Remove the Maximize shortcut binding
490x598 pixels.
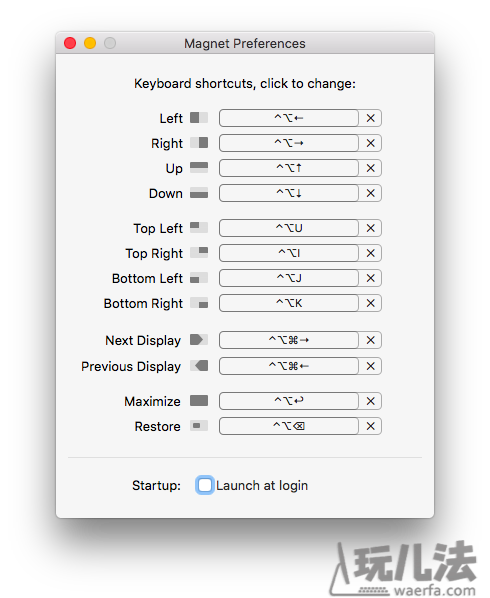370,401
